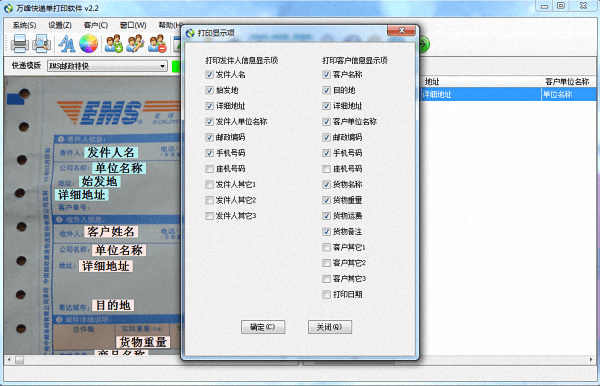The width and height of the screenshot is (600, 386).
Task: Toggle customer 手机号码 checkbox
Action: point(326,153)
